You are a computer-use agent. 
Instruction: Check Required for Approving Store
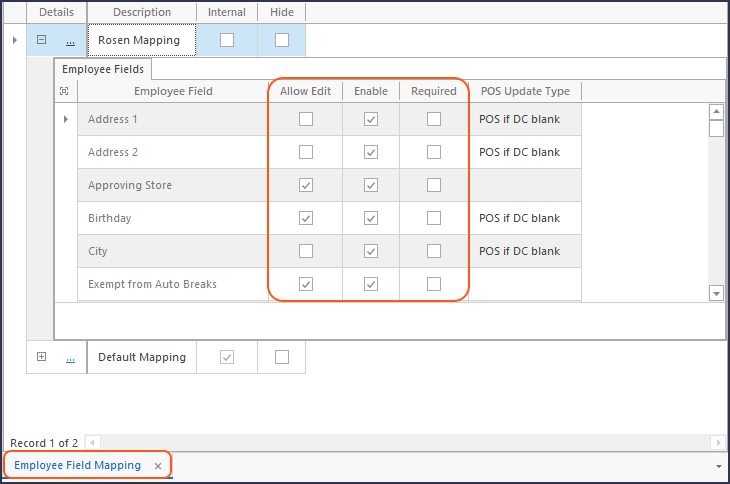coord(433,185)
